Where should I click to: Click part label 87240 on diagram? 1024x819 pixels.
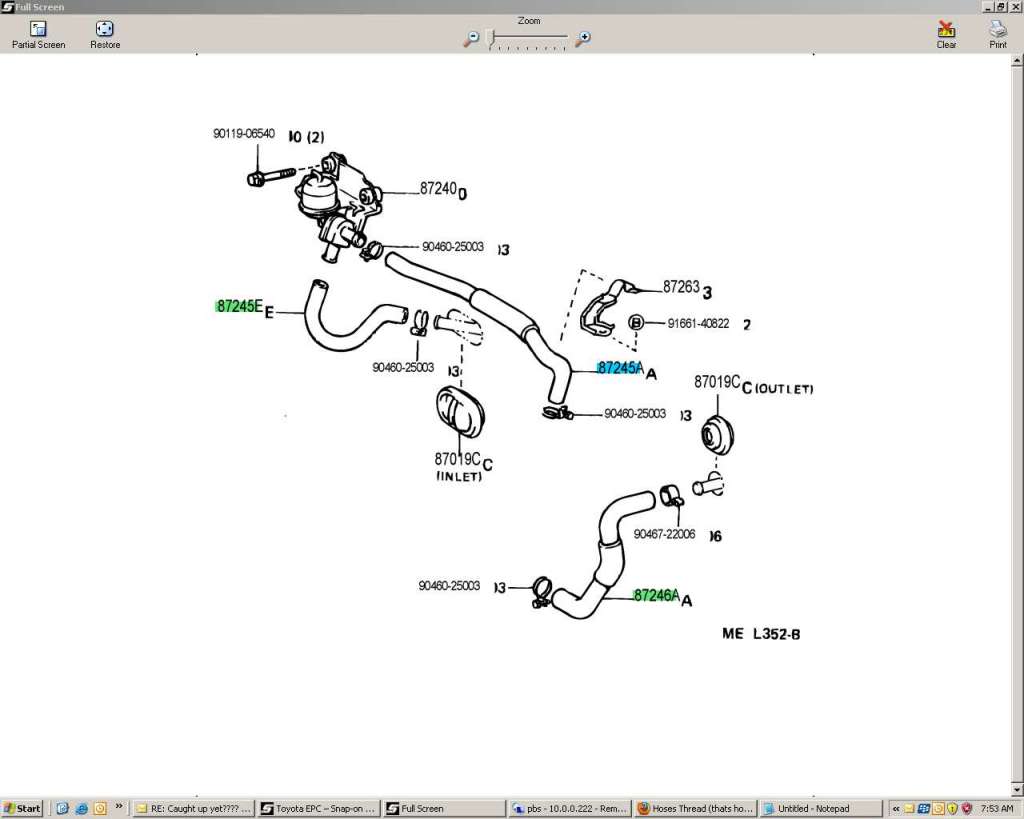click(x=438, y=188)
